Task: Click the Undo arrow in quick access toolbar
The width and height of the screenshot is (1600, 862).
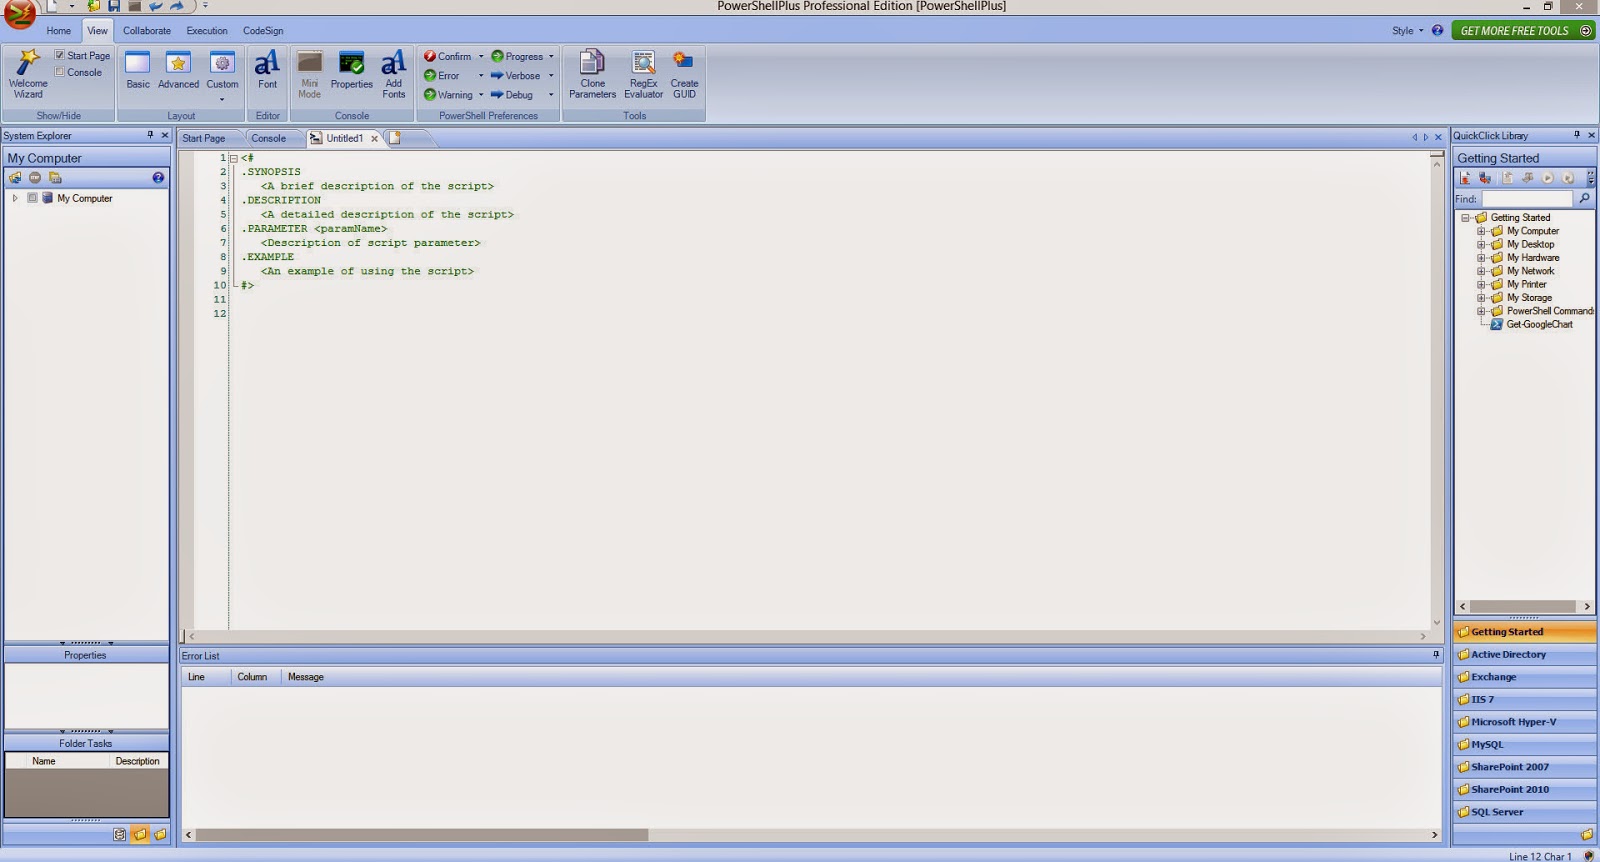Action: click(155, 6)
